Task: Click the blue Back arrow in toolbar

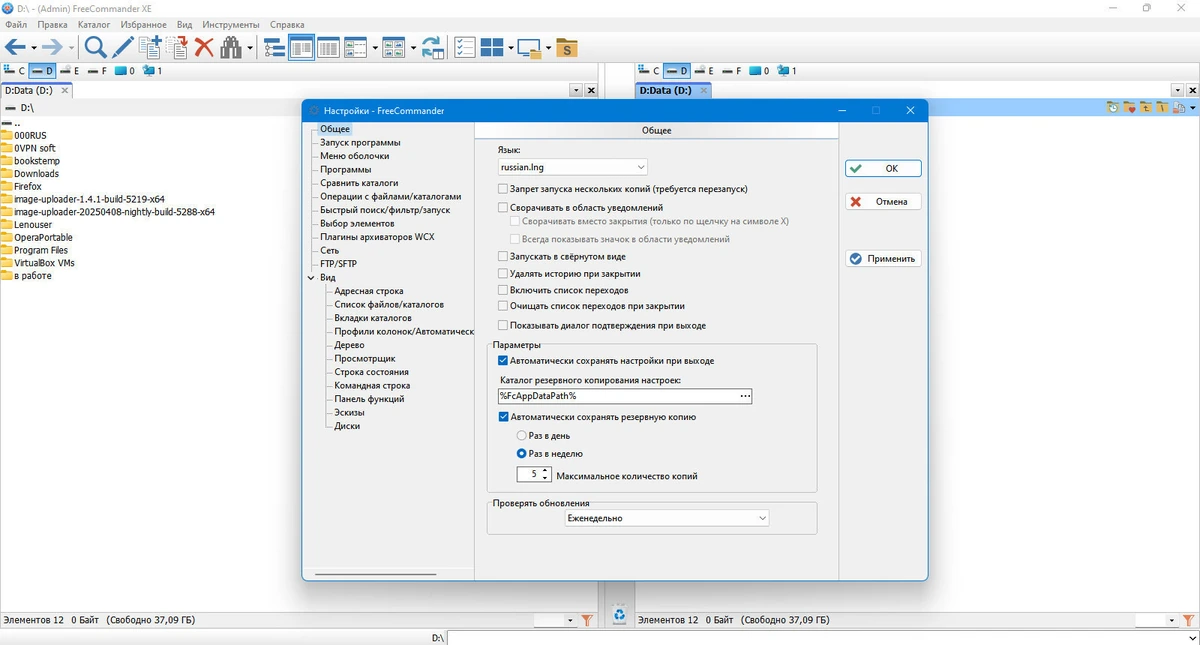Action: click(x=15, y=47)
